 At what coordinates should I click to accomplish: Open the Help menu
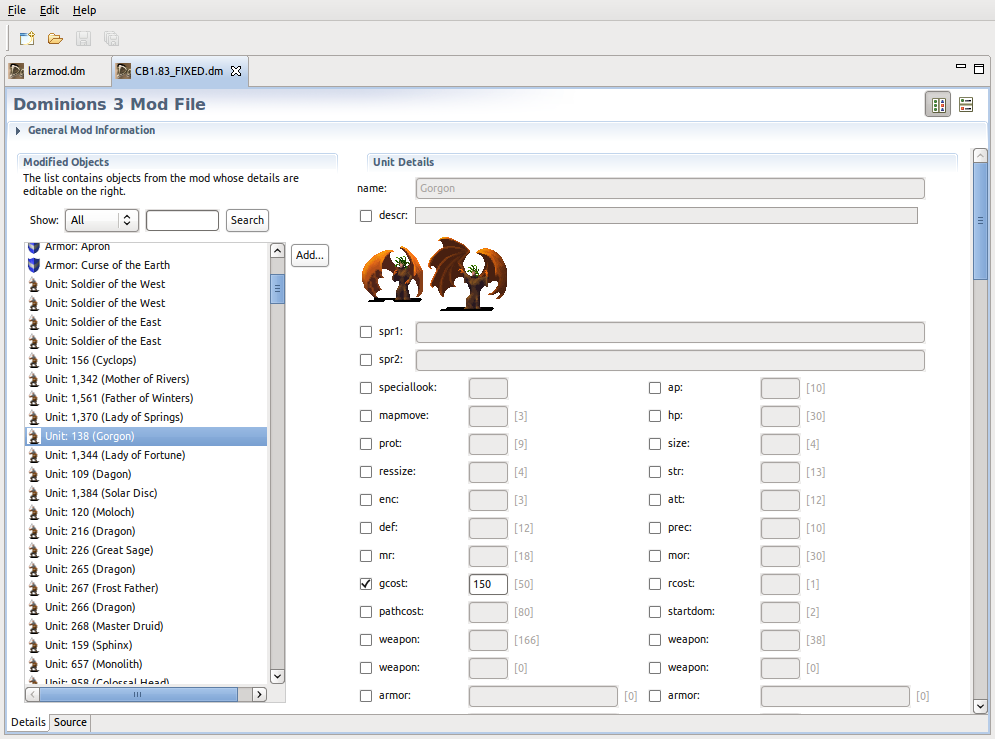[x=84, y=10]
